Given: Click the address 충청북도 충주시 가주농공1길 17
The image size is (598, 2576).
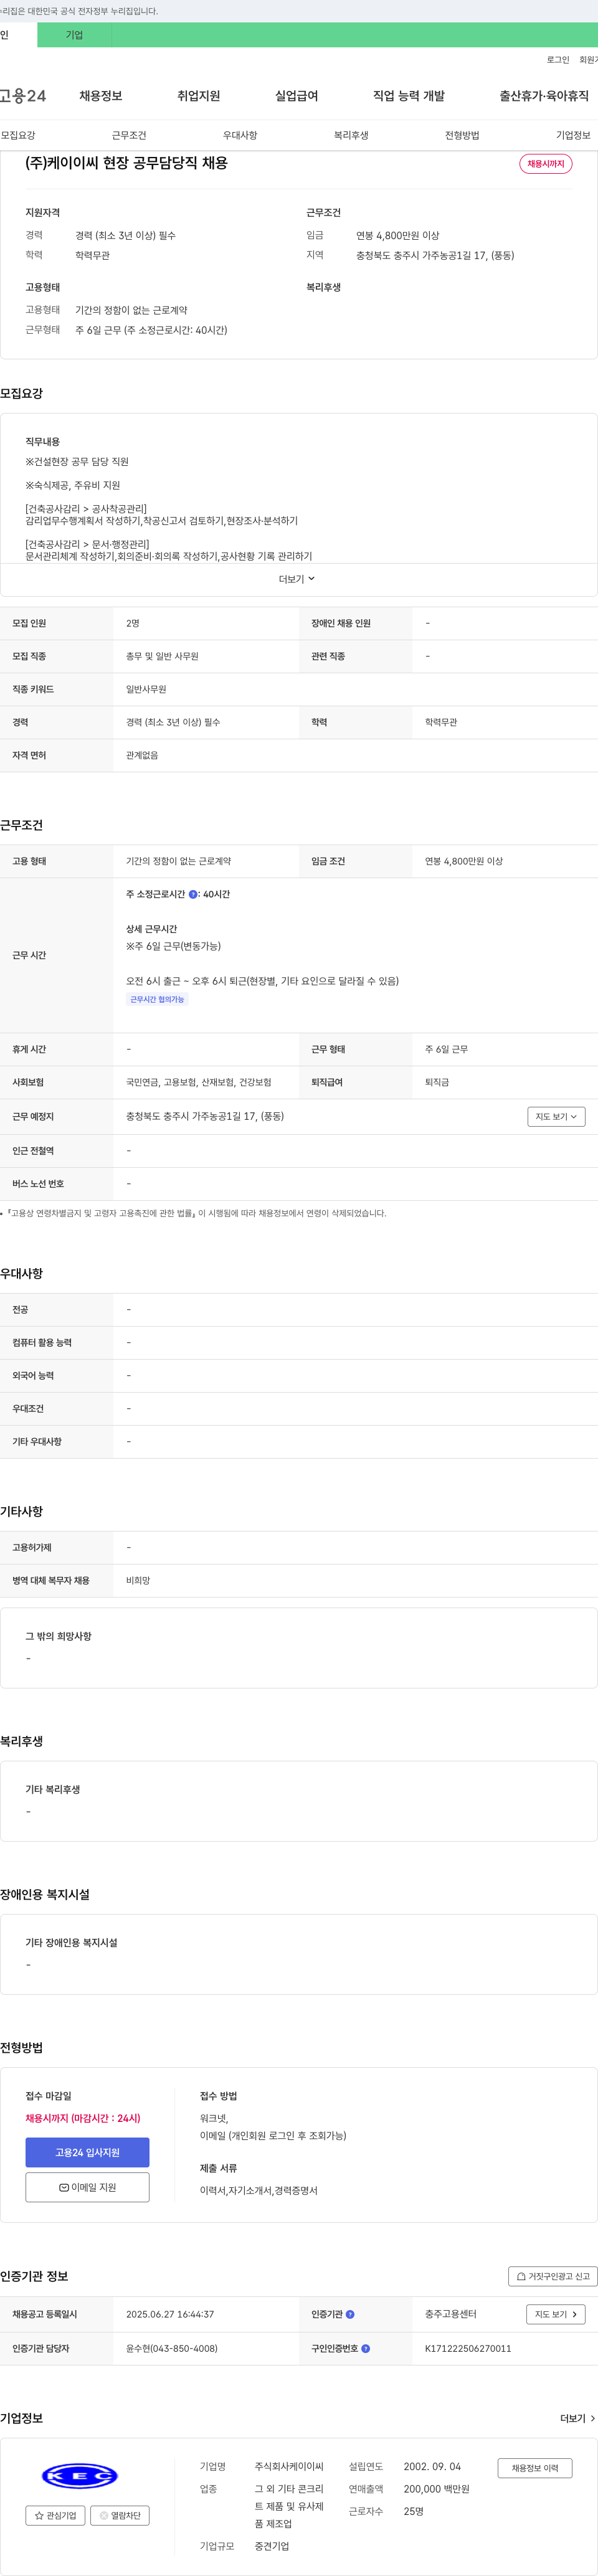Looking at the screenshot, I should click(x=435, y=255).
